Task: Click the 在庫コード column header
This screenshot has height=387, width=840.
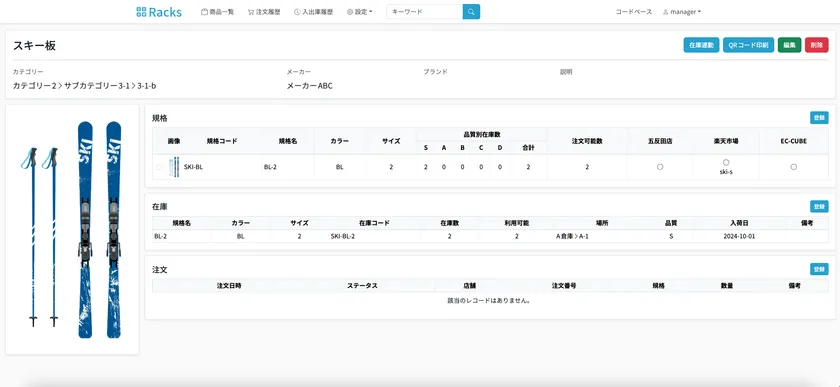Action: 374,223
